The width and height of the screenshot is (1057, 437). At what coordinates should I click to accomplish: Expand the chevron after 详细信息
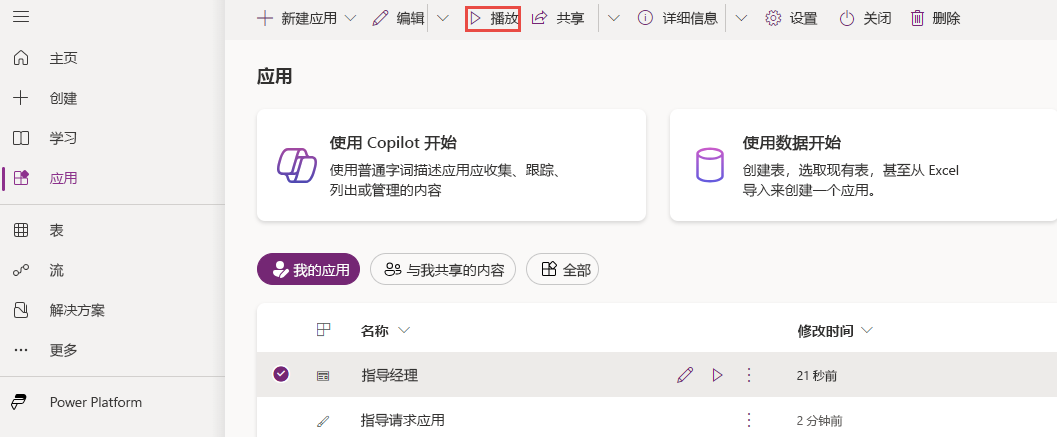tap(742, 18)
